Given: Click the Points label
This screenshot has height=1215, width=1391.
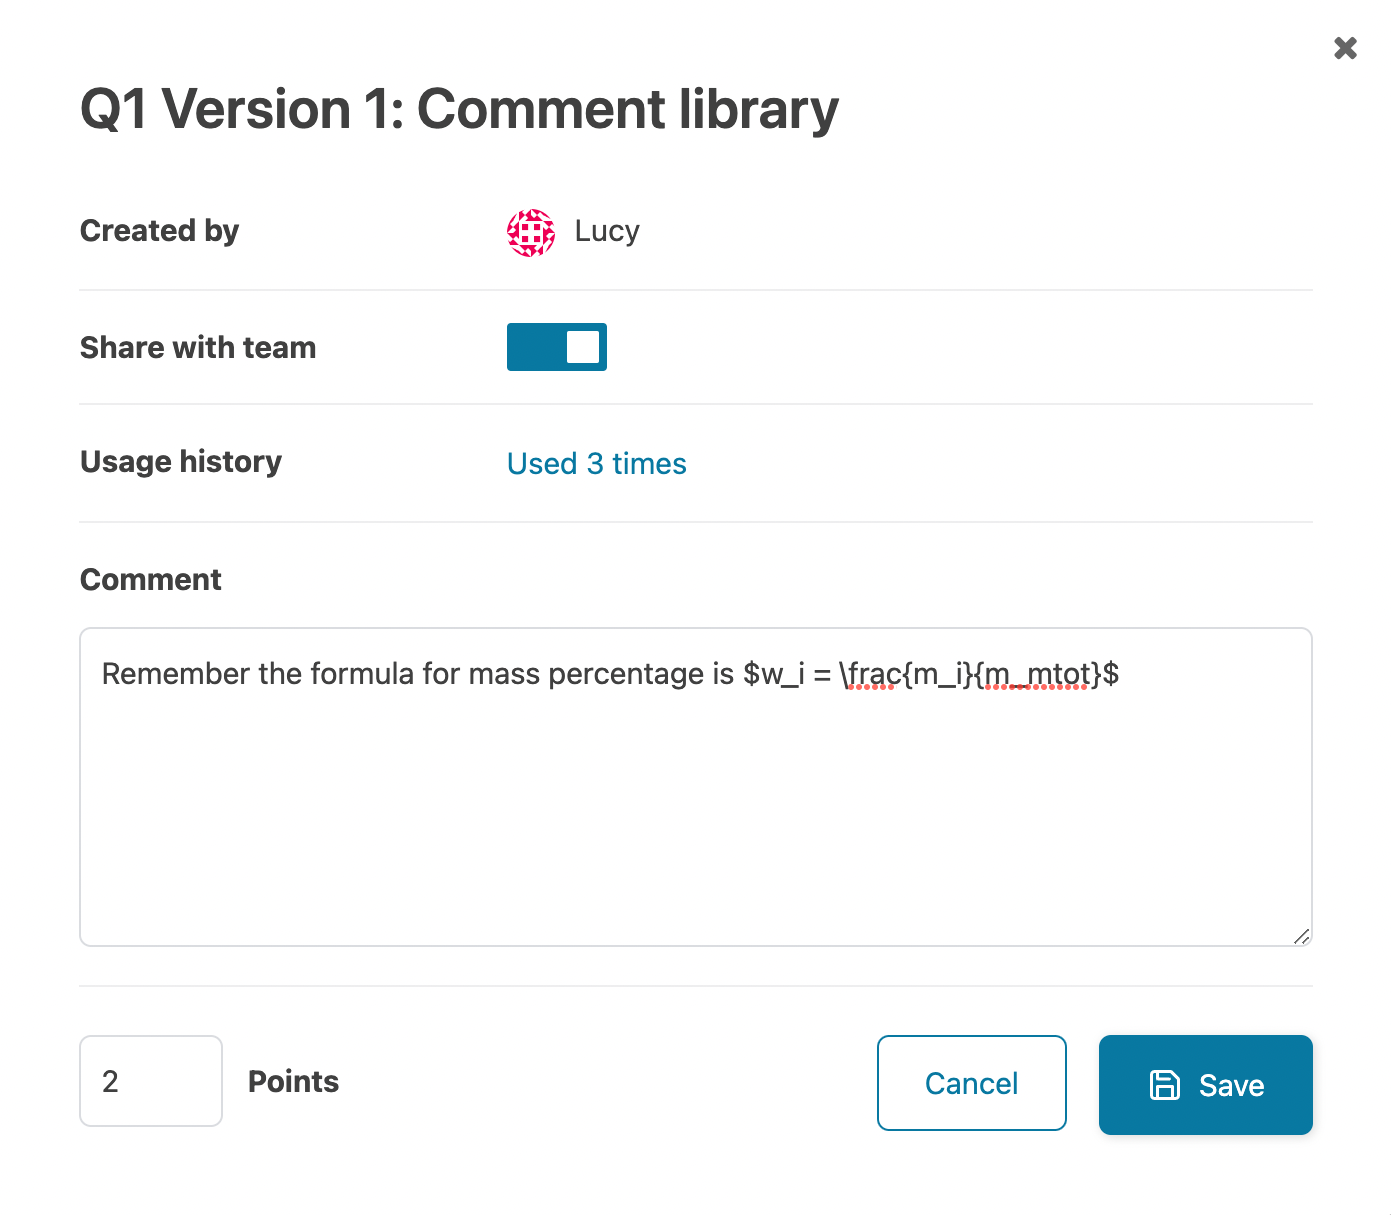Looking at the screenshot, I should [x=293, y=1081].
